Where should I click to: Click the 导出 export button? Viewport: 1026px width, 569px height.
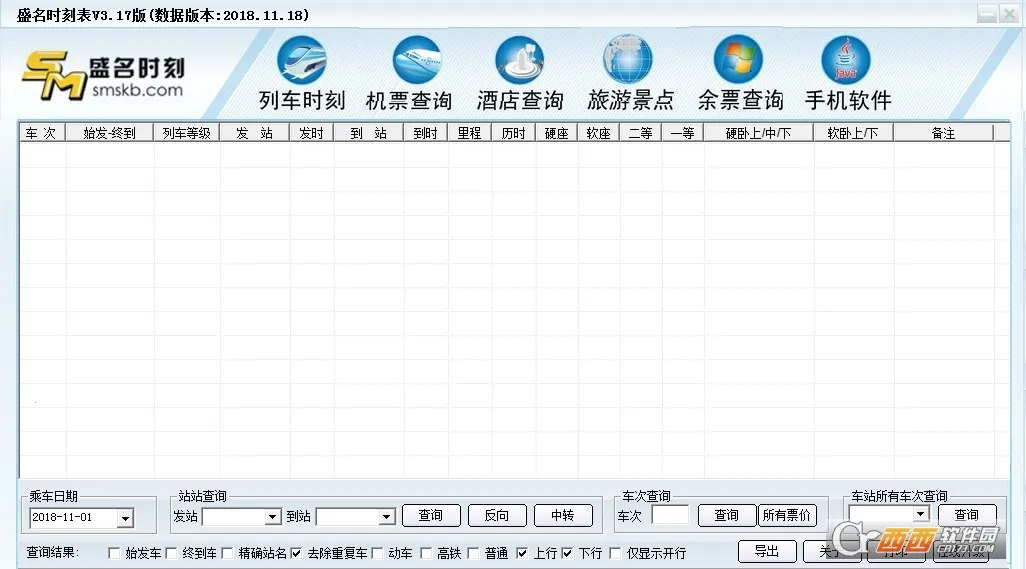[767, 551]
